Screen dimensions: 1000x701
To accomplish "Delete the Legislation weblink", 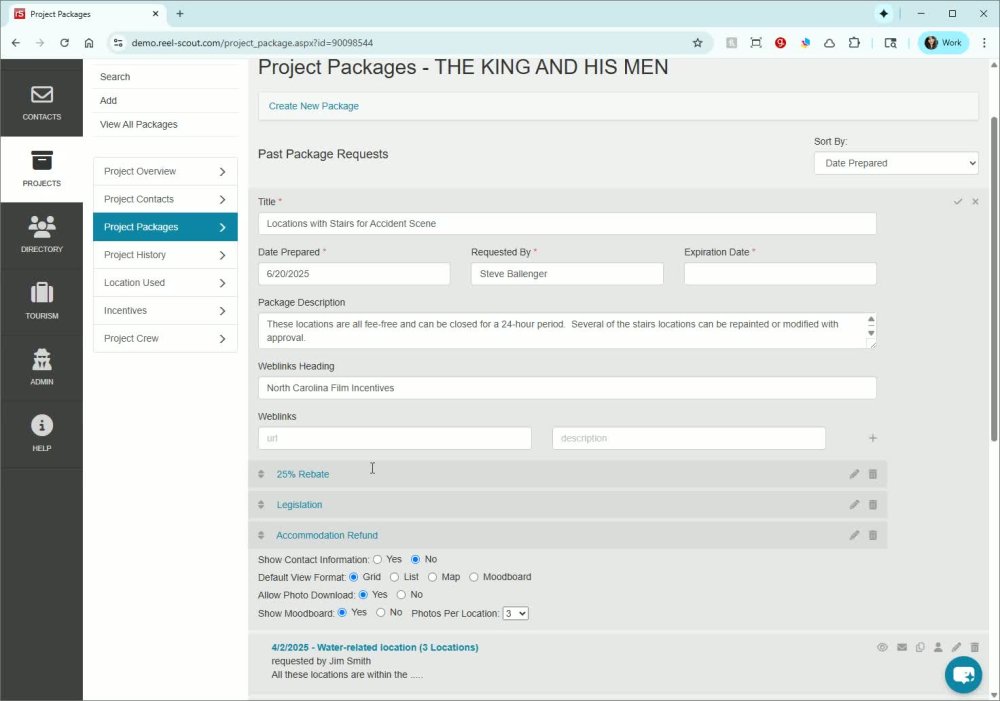I will click(x=873, y=505).
